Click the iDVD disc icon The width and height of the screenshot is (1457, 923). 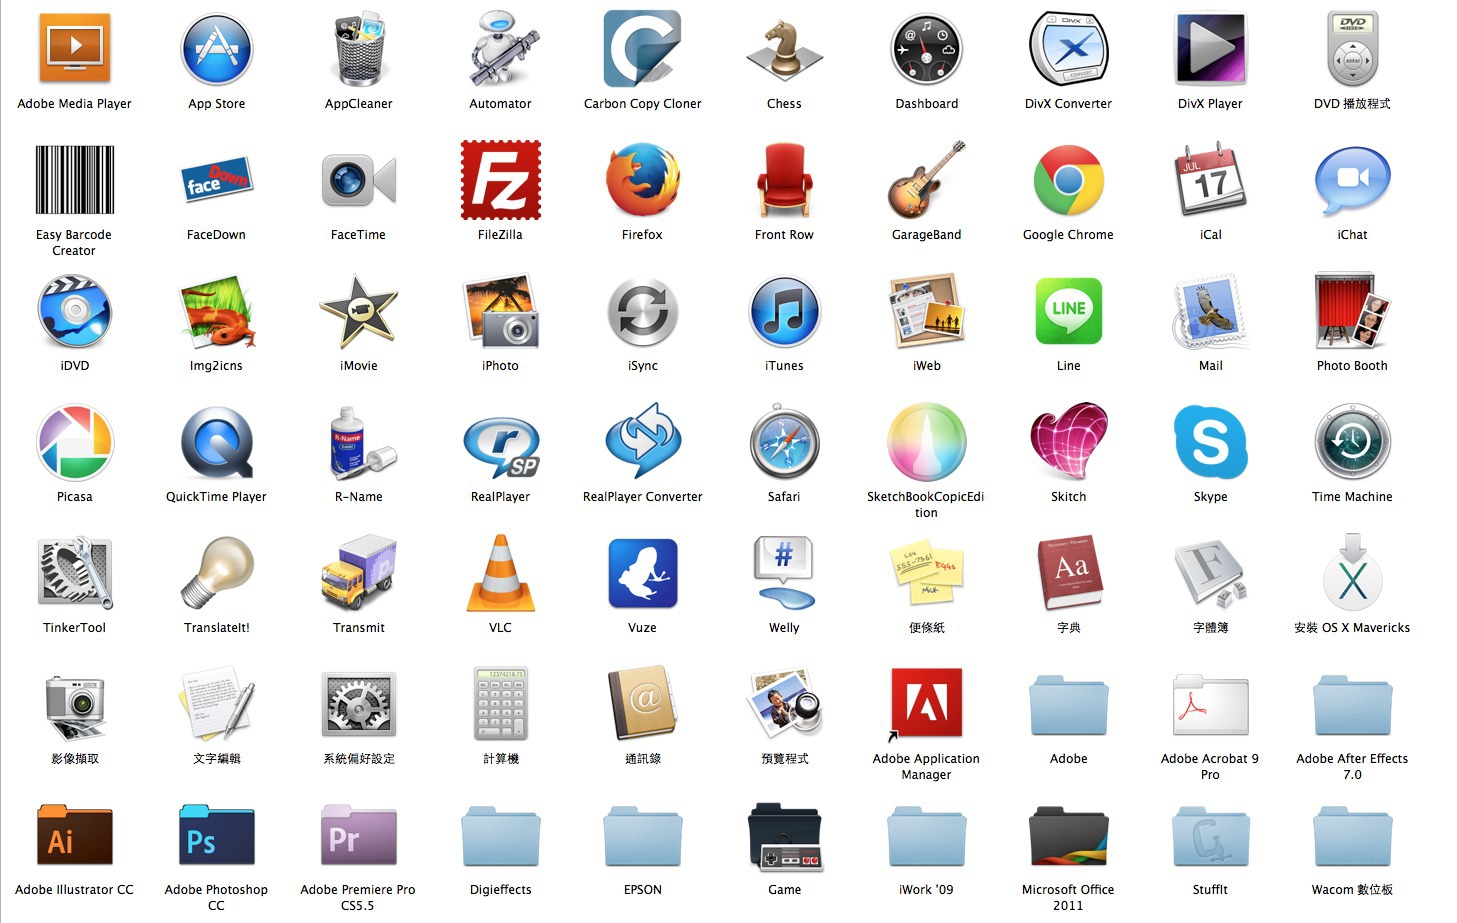click(75, 311)
